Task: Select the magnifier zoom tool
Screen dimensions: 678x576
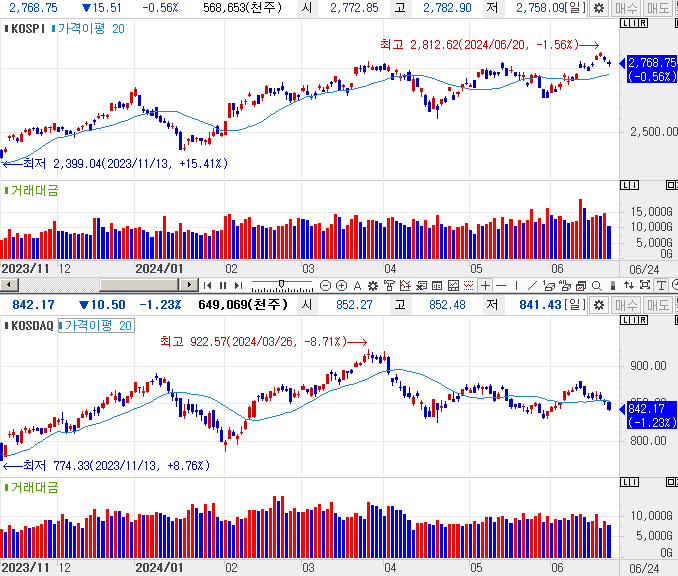Action: (597, 285)
